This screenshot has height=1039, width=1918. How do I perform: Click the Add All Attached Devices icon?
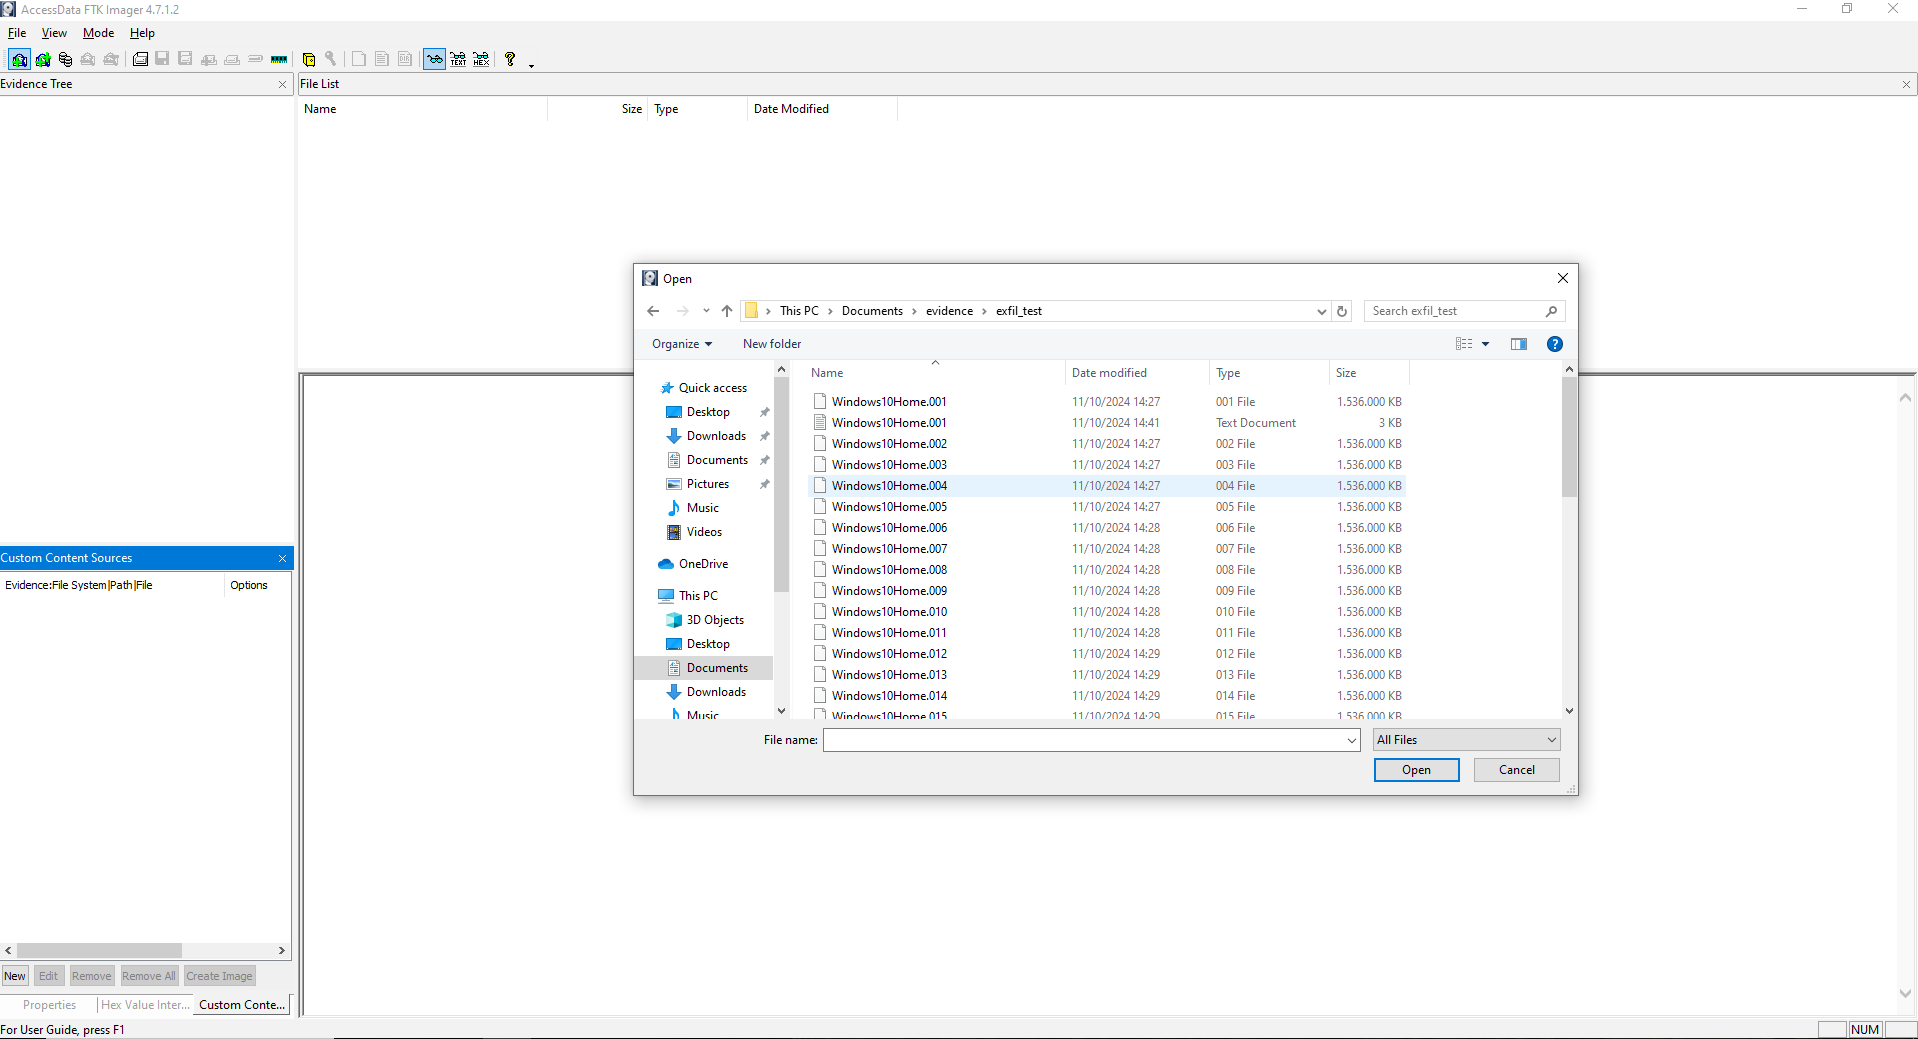pyautogui.click(x=43, y=59)
